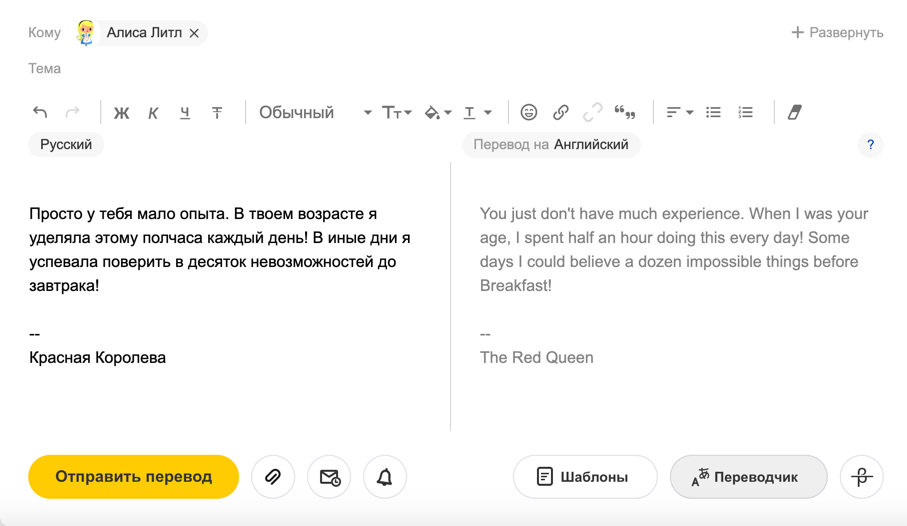This screenshot has width=907, height=526.
Task: Open the Шаблоны templates menu
Action: click(x=585, y=477)
